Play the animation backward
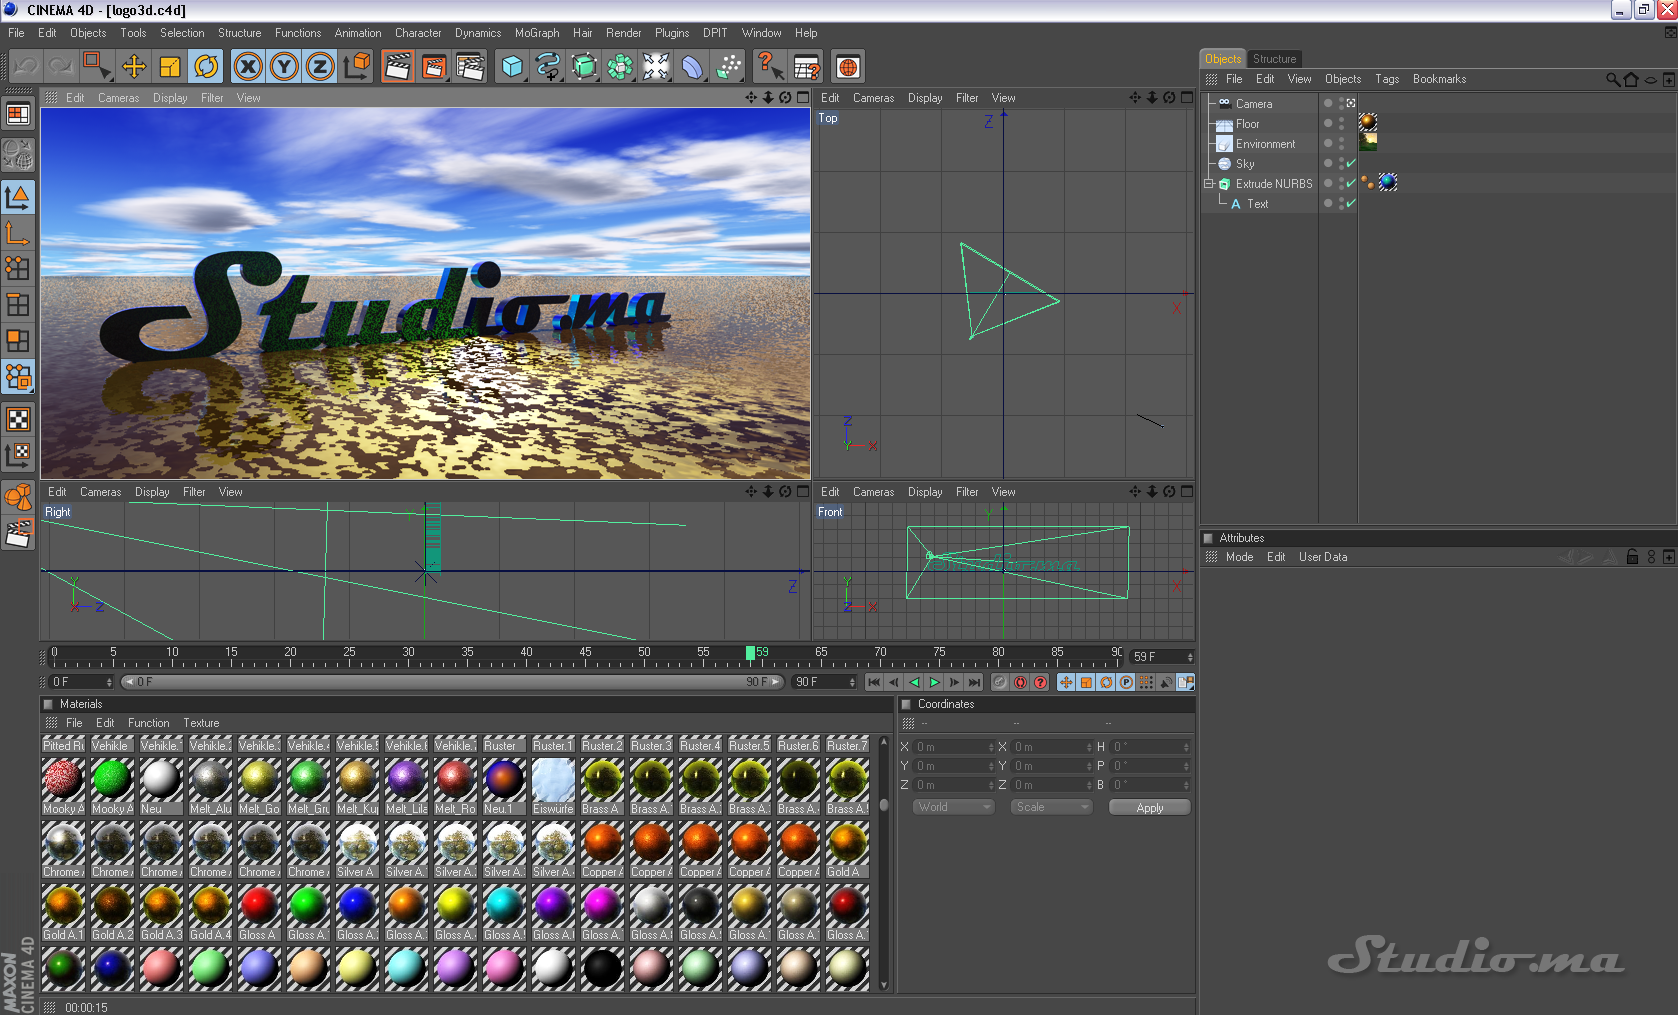 [914, 682]
